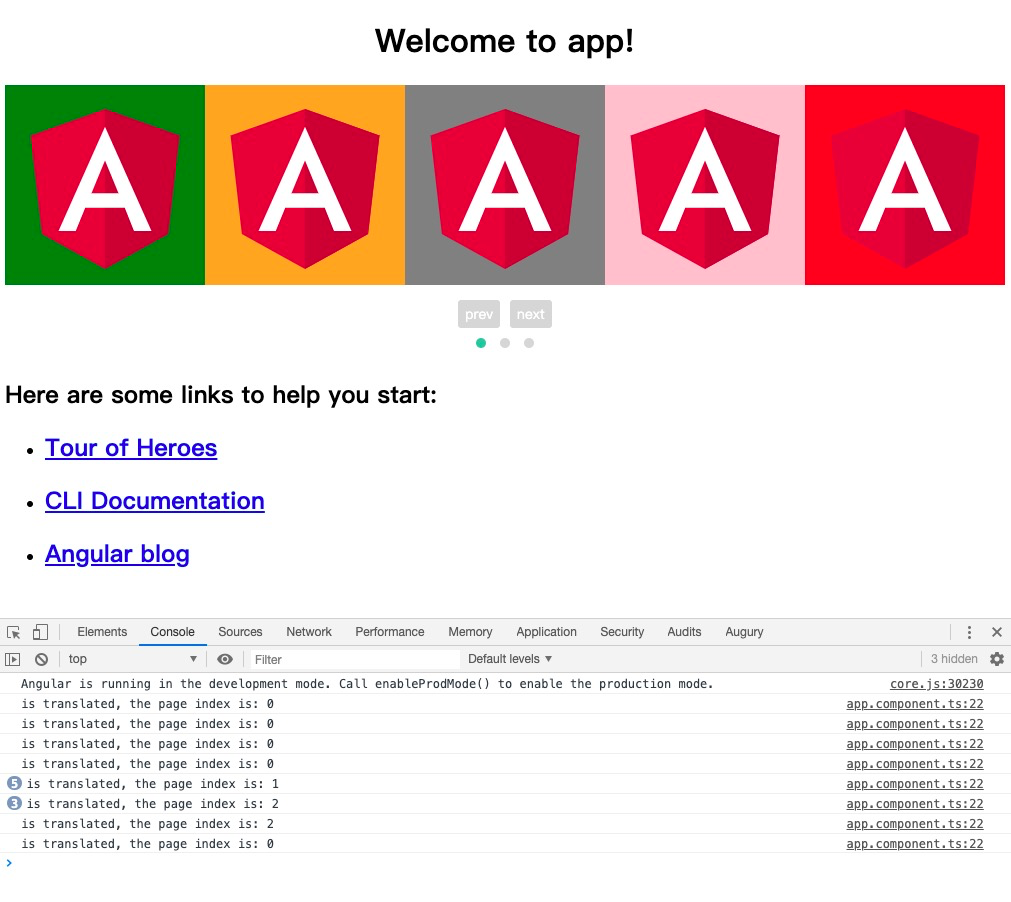
Task: Open the sidebar drawer icon next to console
Action: (x=14, y=658)
